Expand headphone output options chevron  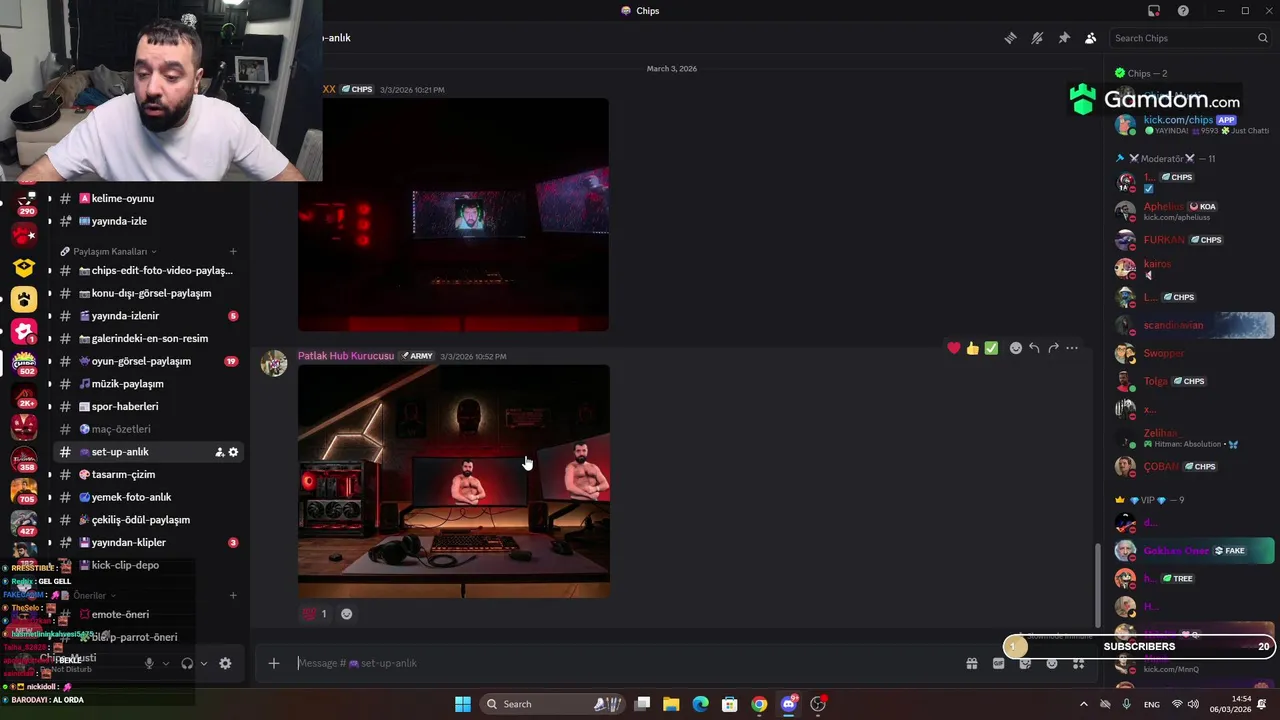pos(204,663)
